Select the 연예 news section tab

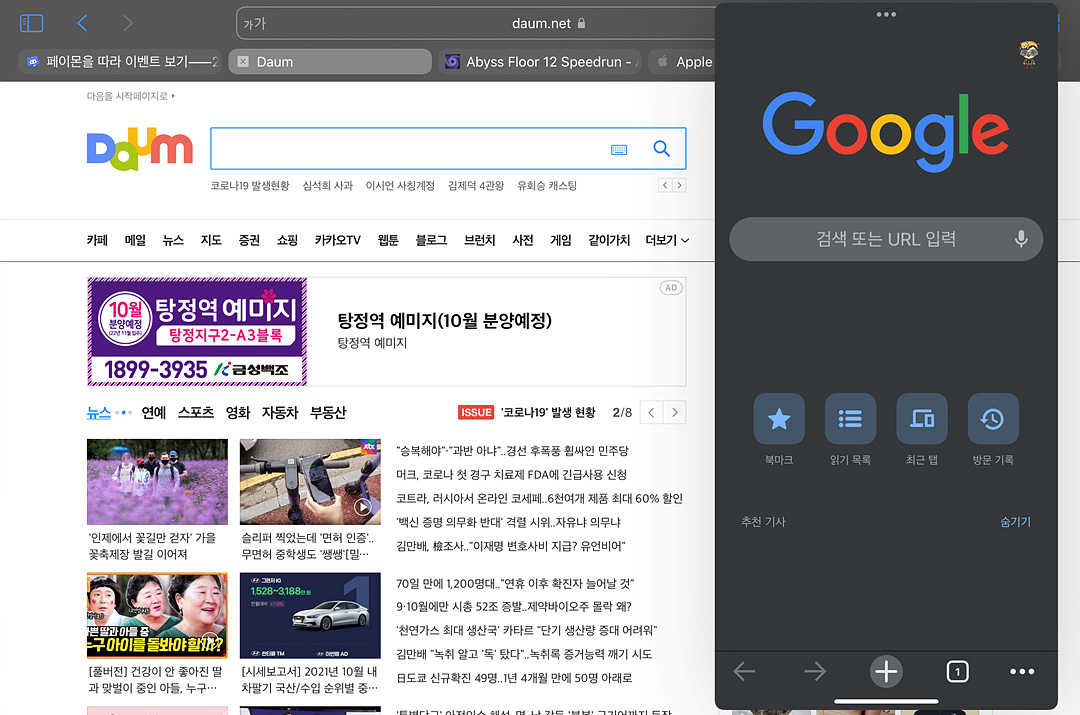tap(154, 412)
